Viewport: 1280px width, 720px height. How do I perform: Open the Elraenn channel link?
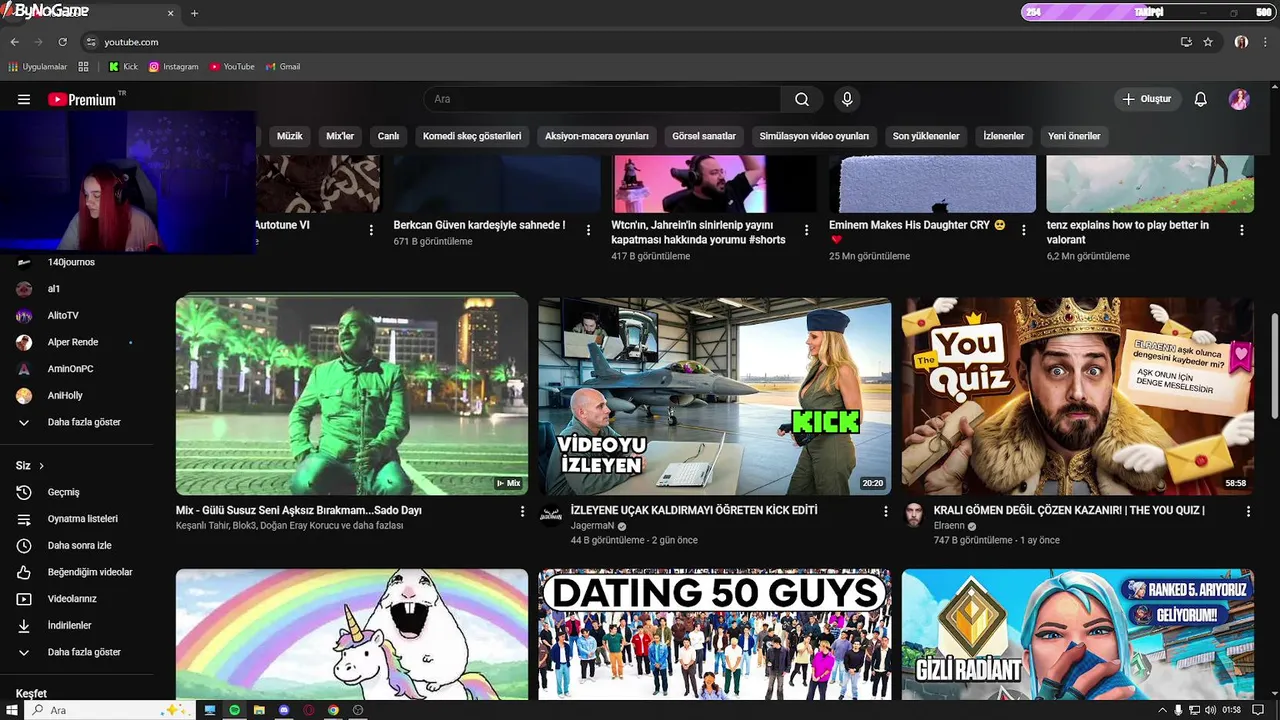pyautogui.click(x=949, y=526)
